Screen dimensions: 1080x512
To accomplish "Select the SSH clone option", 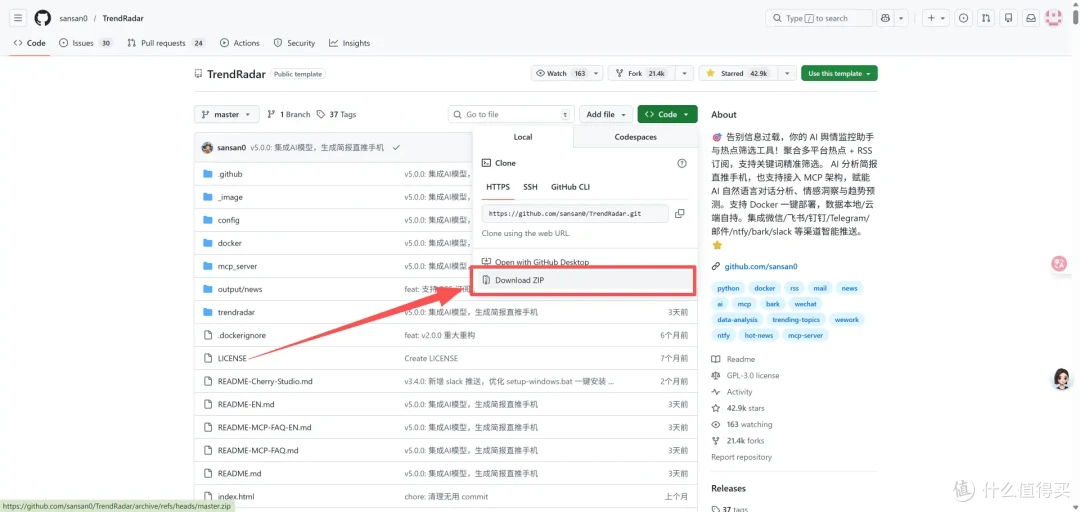I will [x=530, y=187].
